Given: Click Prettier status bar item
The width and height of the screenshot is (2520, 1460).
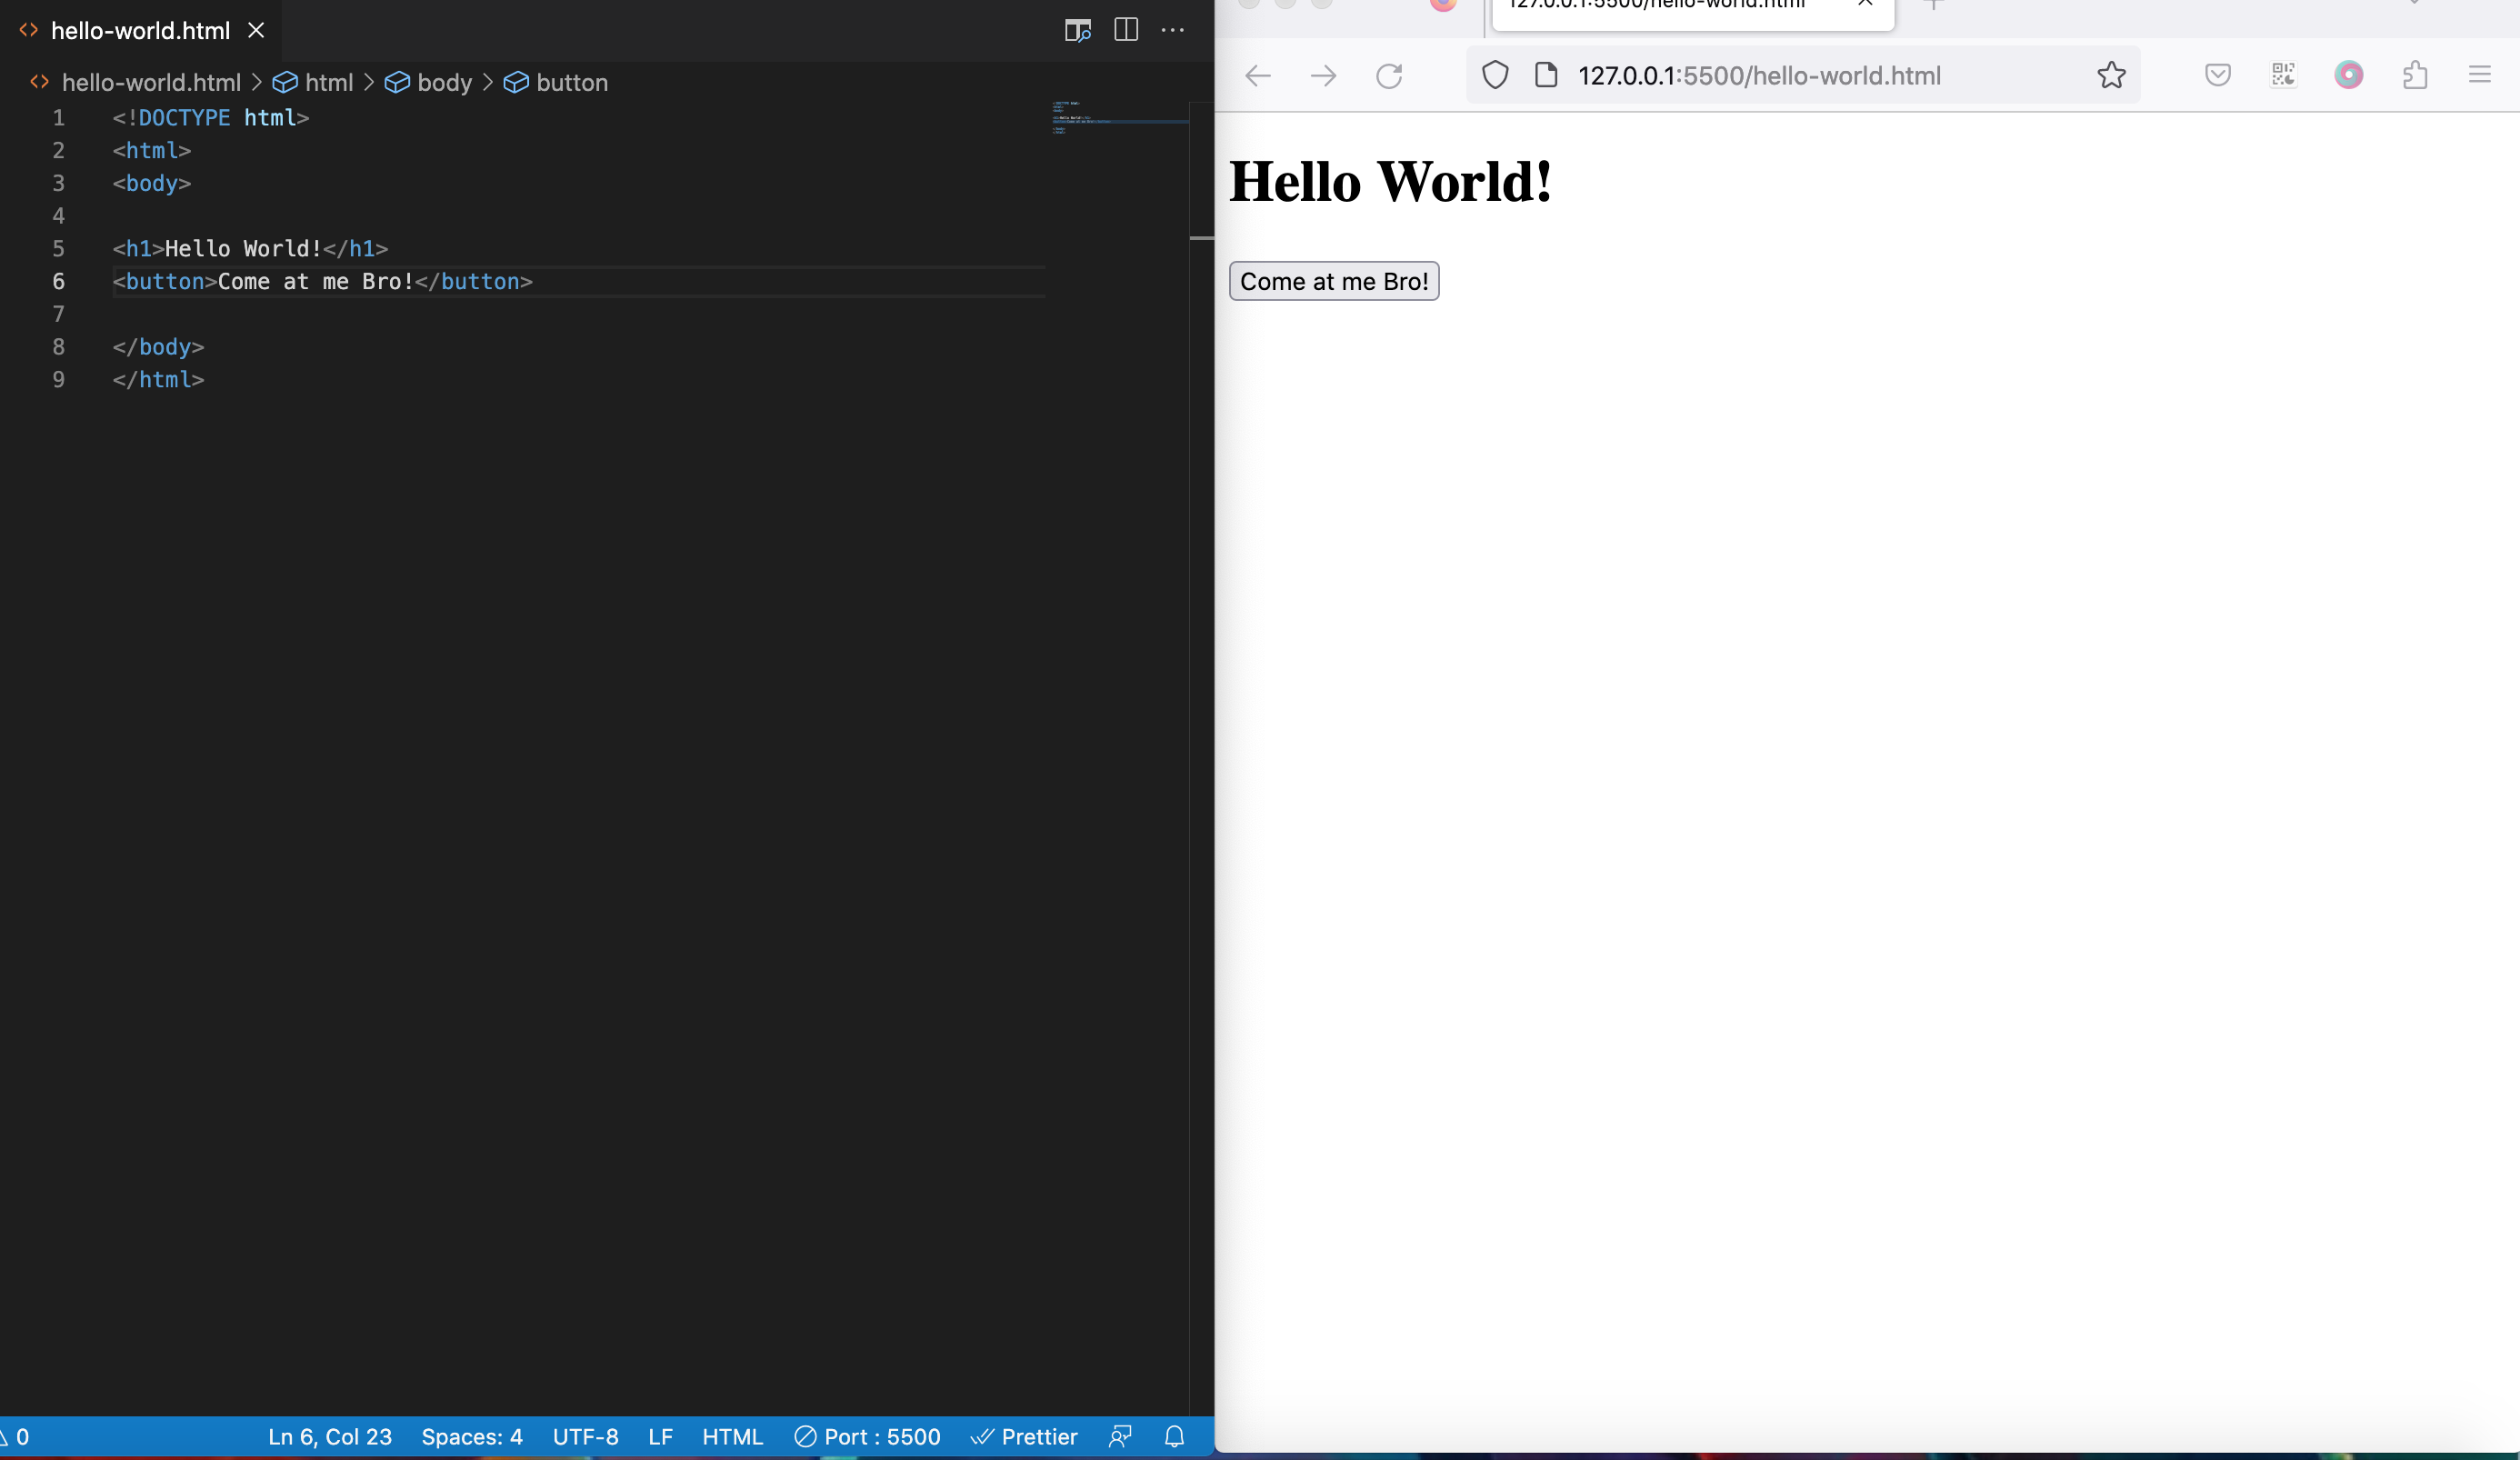Looking at the screenshot, I should pos(1024,1437).
